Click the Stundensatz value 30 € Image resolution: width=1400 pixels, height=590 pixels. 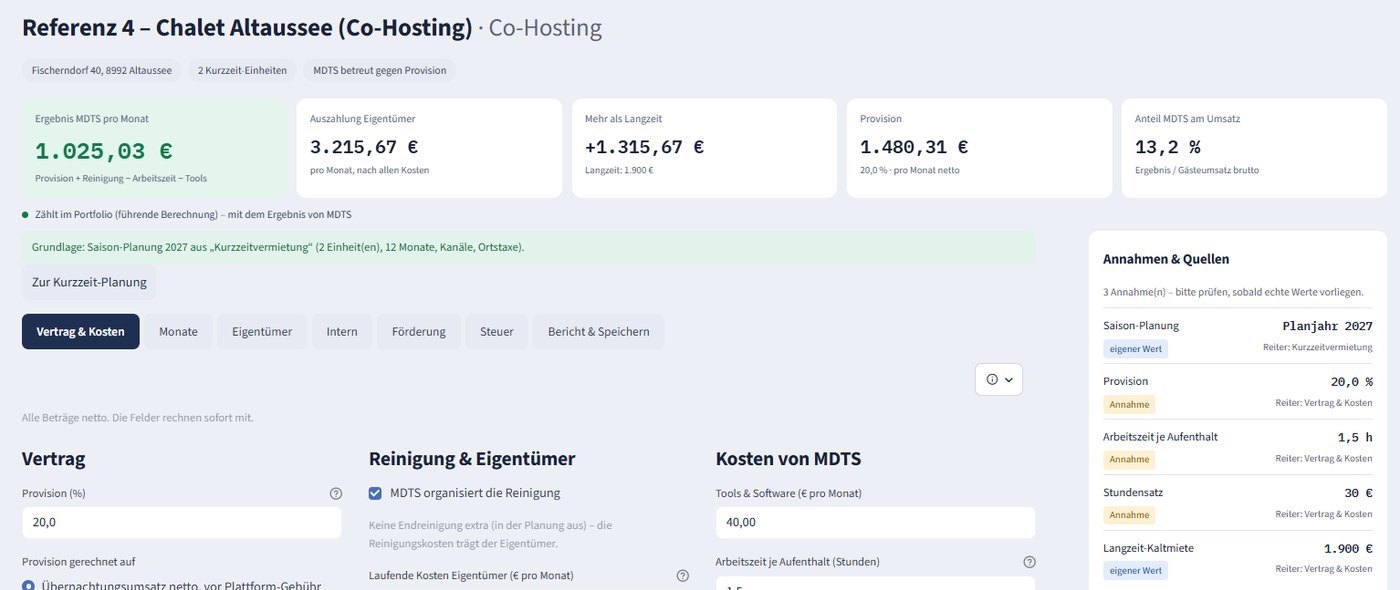[1359, 493]
